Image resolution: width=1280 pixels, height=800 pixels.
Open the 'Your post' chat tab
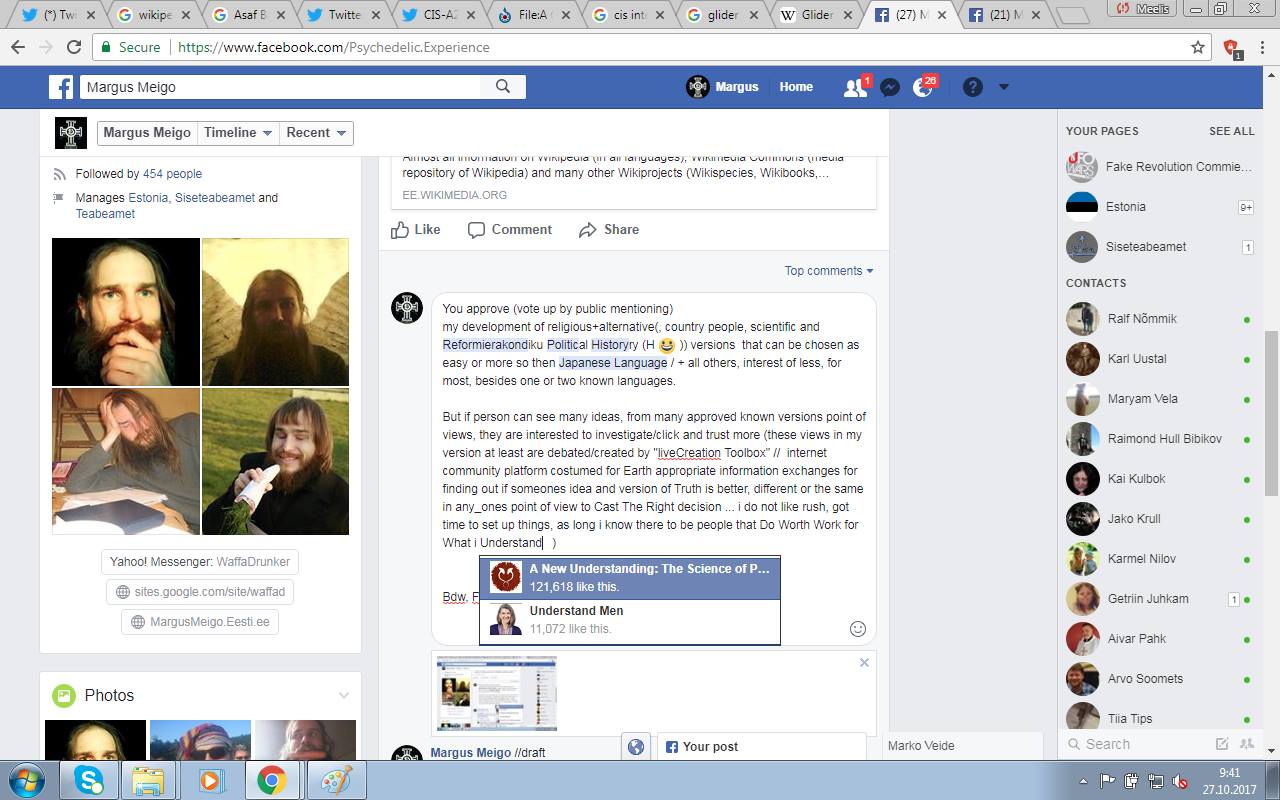pyautogui.click(x=762, y=746)
